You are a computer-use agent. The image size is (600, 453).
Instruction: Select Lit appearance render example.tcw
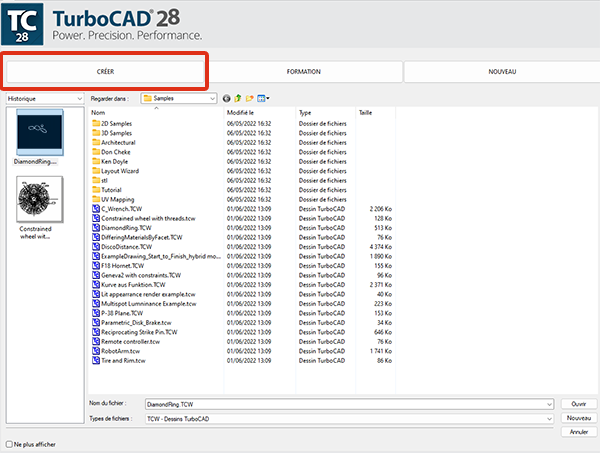pyautogui.click(x=144, y=294)
